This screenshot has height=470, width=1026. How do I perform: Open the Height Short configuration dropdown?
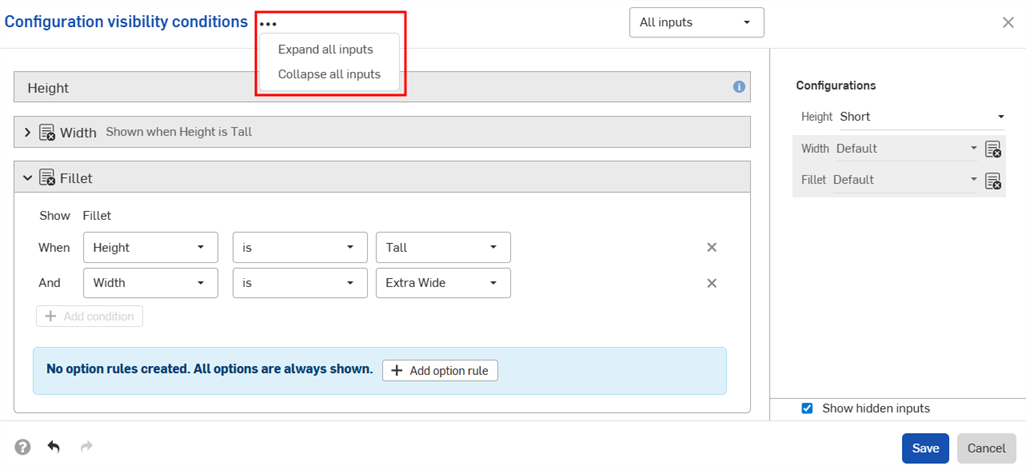921,117
